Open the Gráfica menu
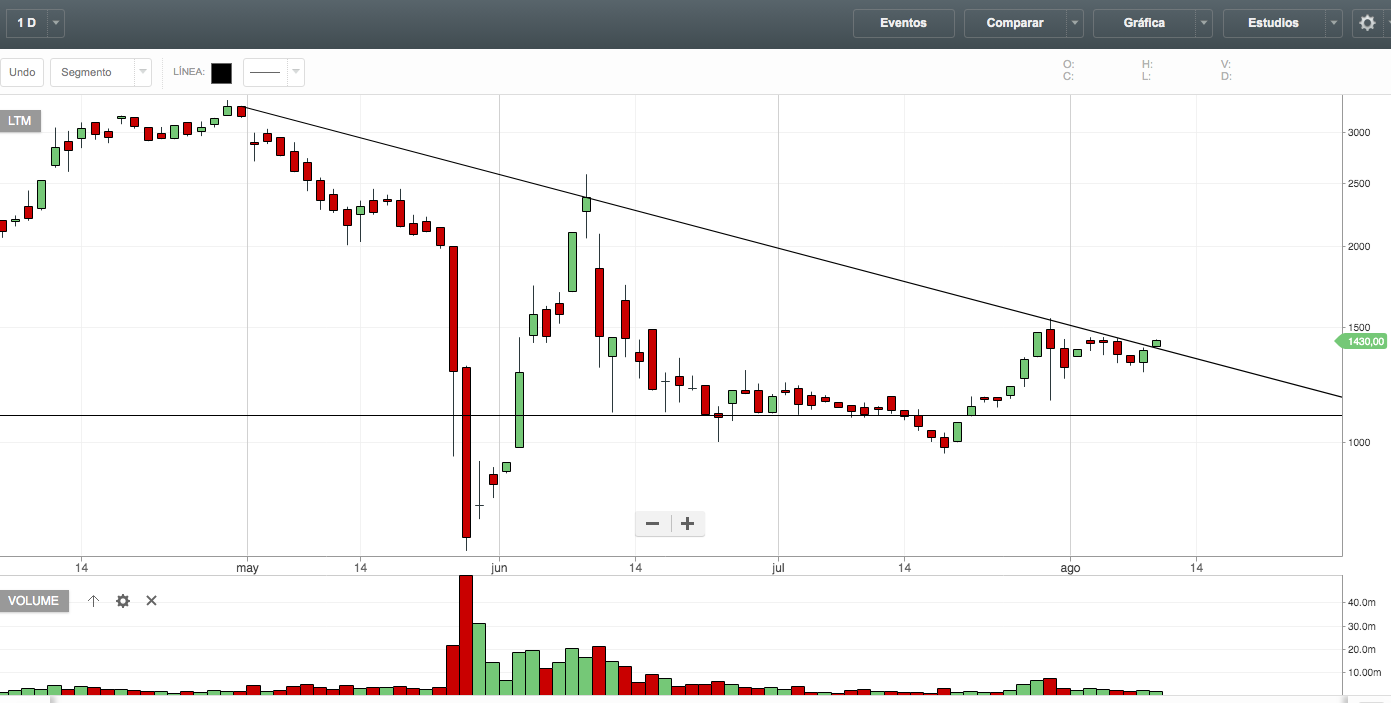The image size is (1391, 703). click(x=1144, y=23)
